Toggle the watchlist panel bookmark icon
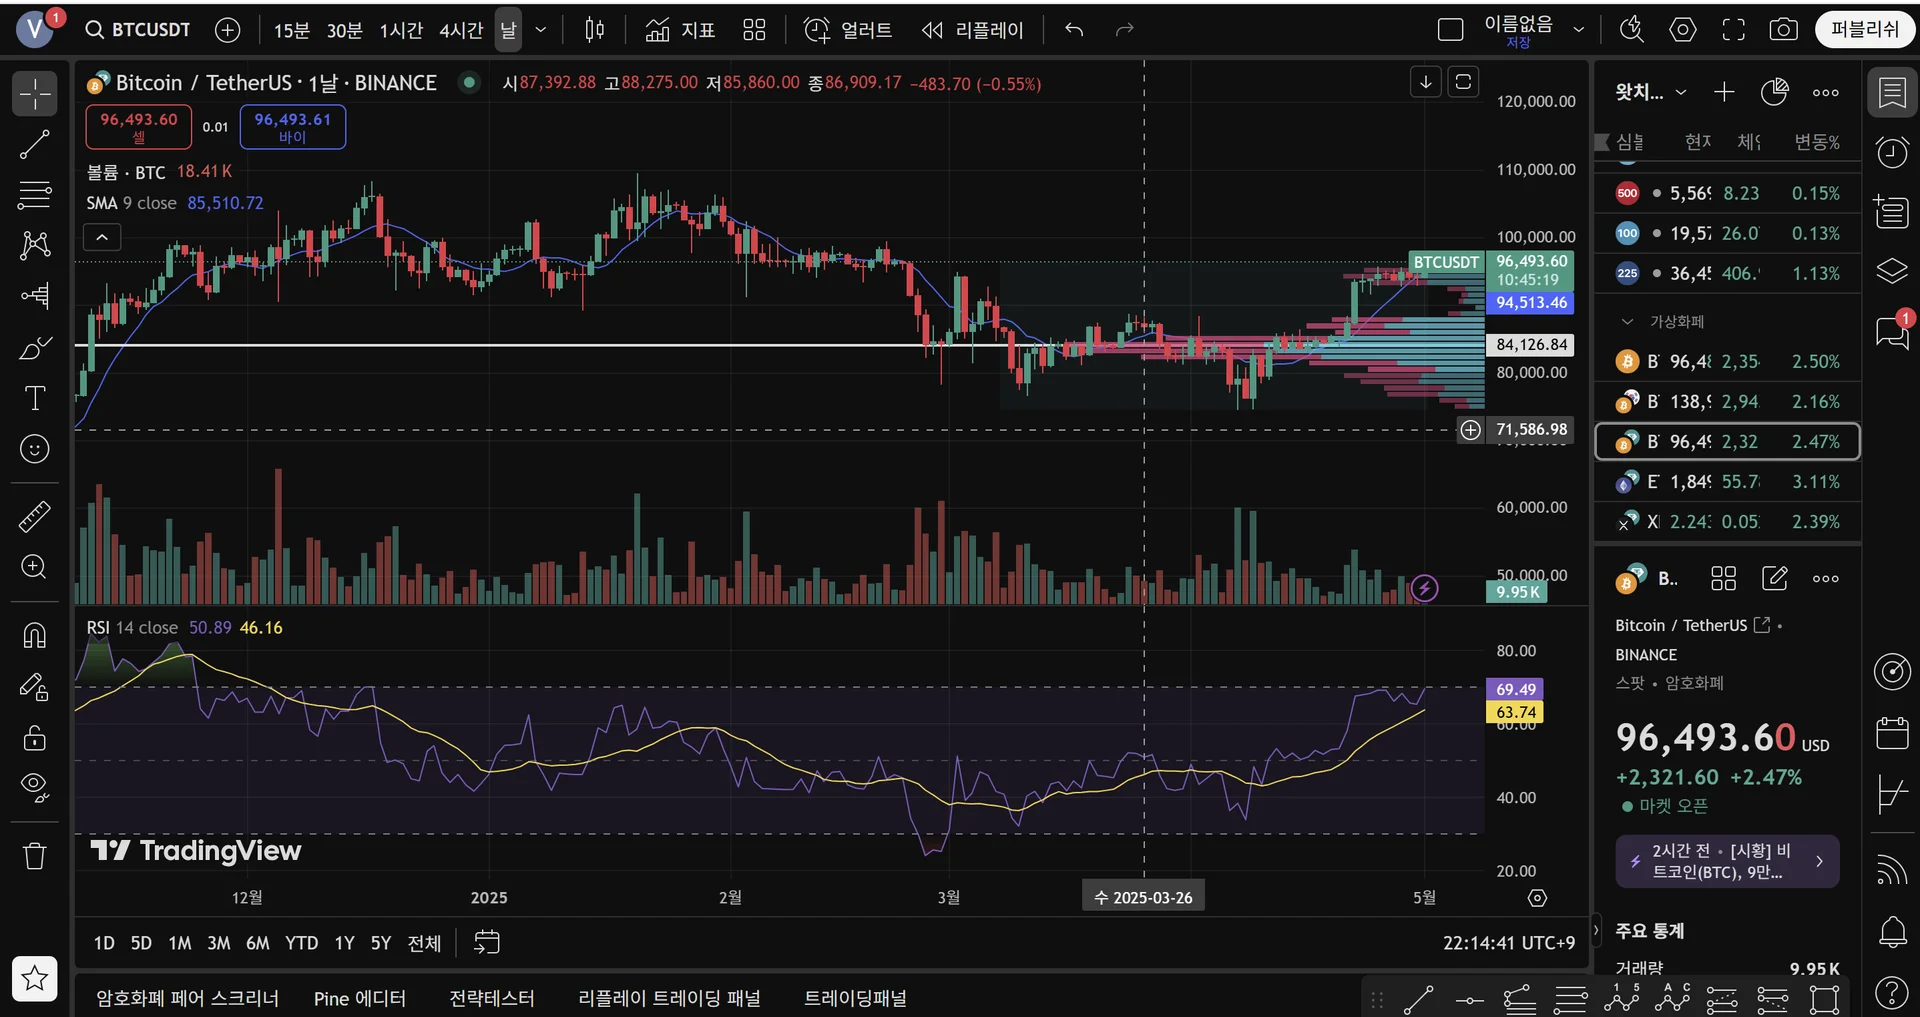This screenshot has height=1017, width=1920. coord(1892,93)
